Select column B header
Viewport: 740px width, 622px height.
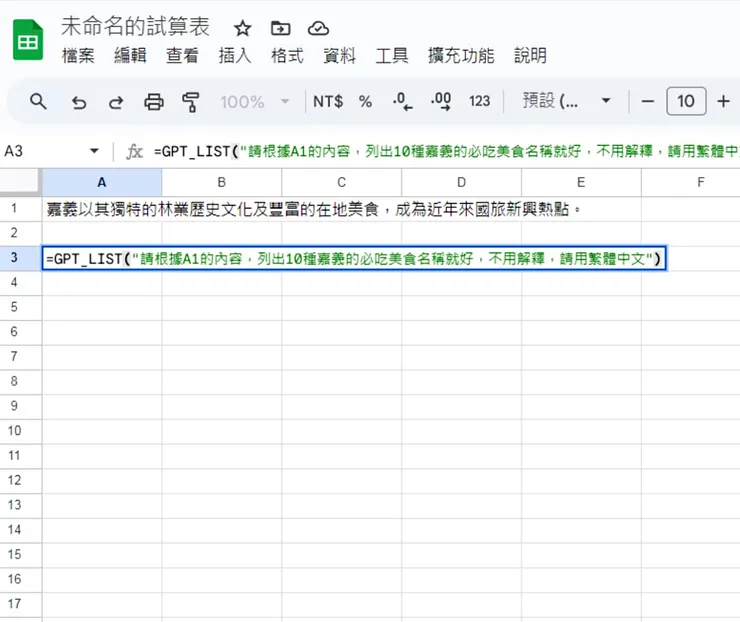pyautogui.click(x=221, y=182)
